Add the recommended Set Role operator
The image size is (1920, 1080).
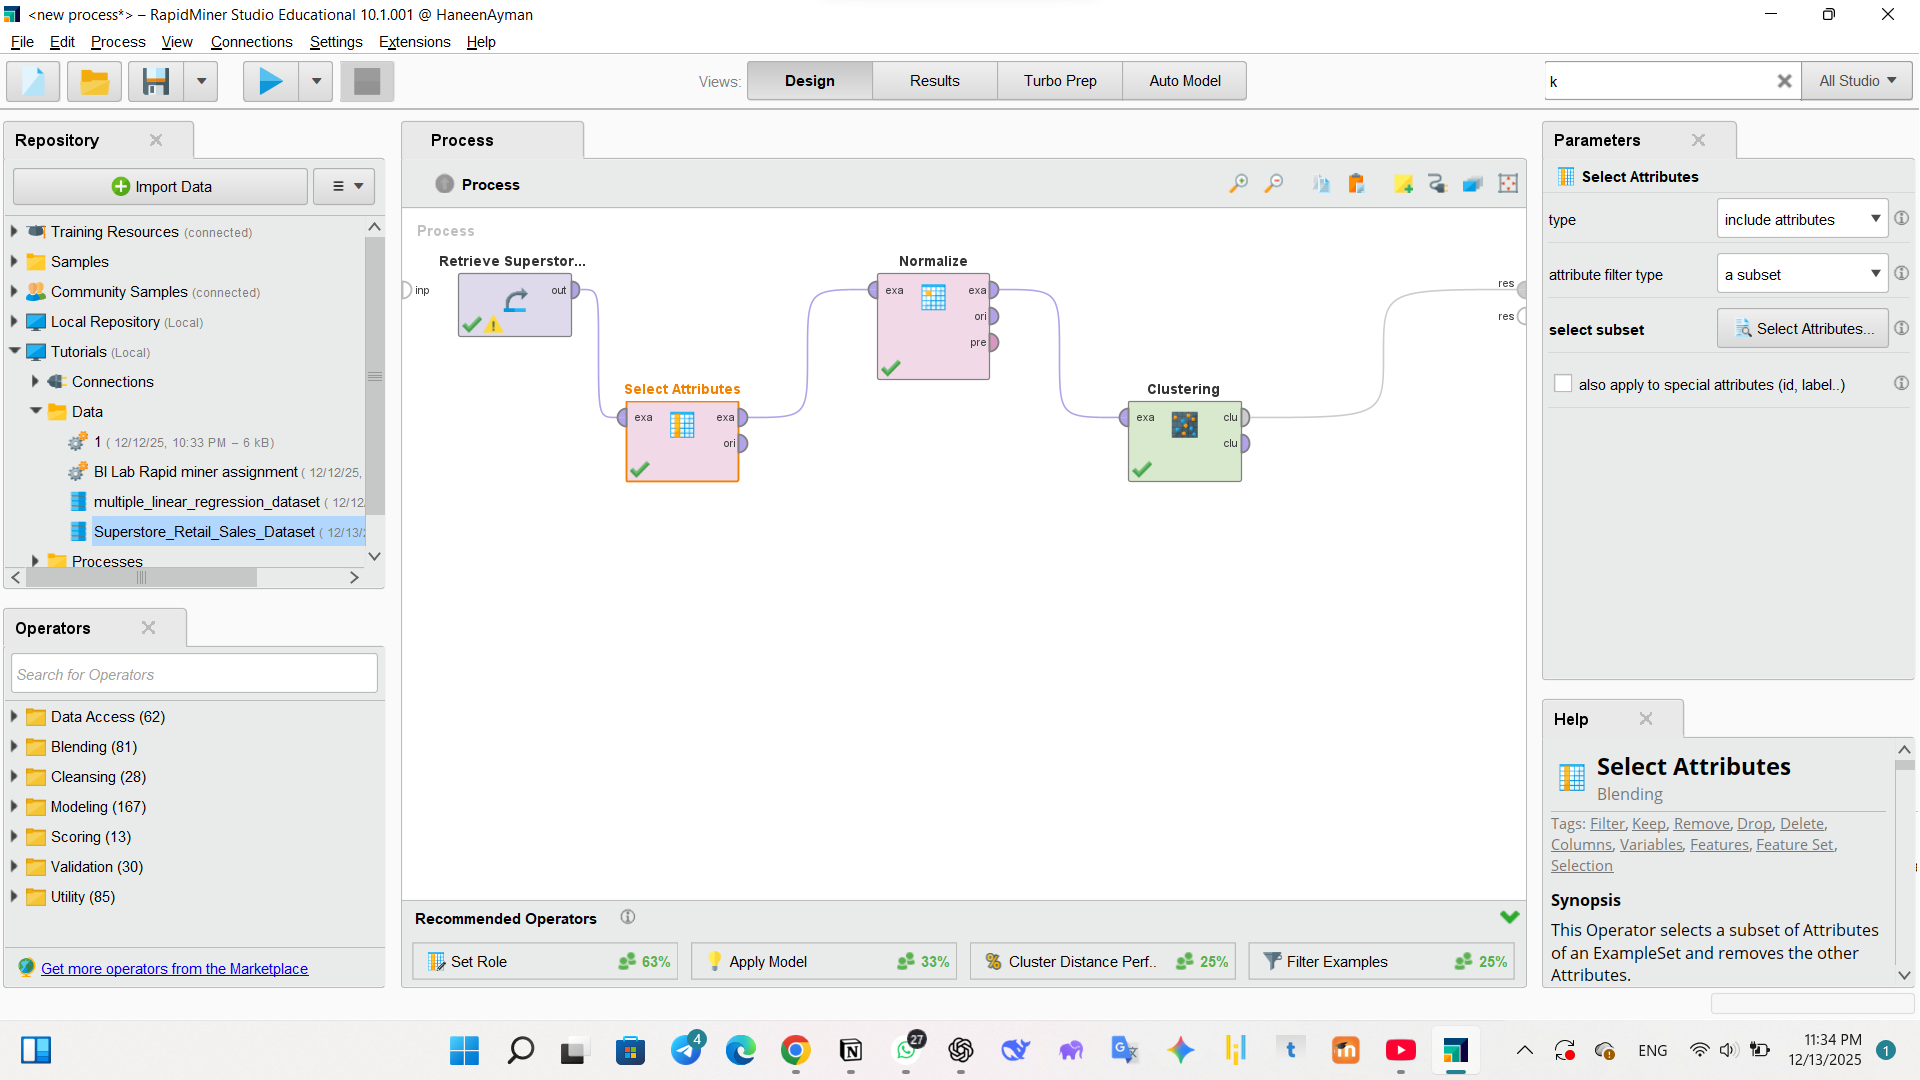(x=545, y=961)
